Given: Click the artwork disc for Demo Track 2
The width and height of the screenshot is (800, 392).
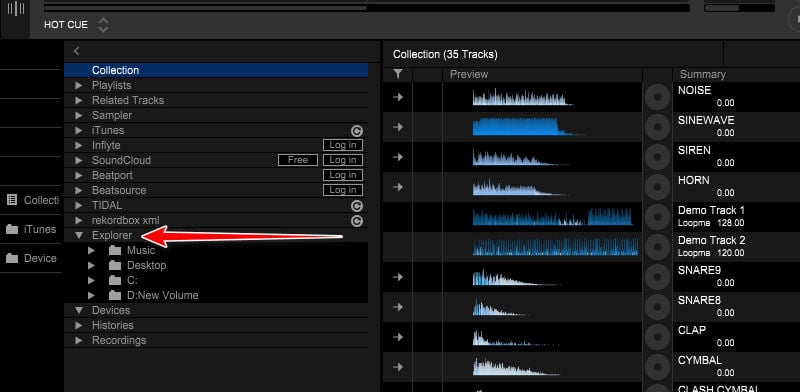Looking at the screenshot, I should coord(657,247).
